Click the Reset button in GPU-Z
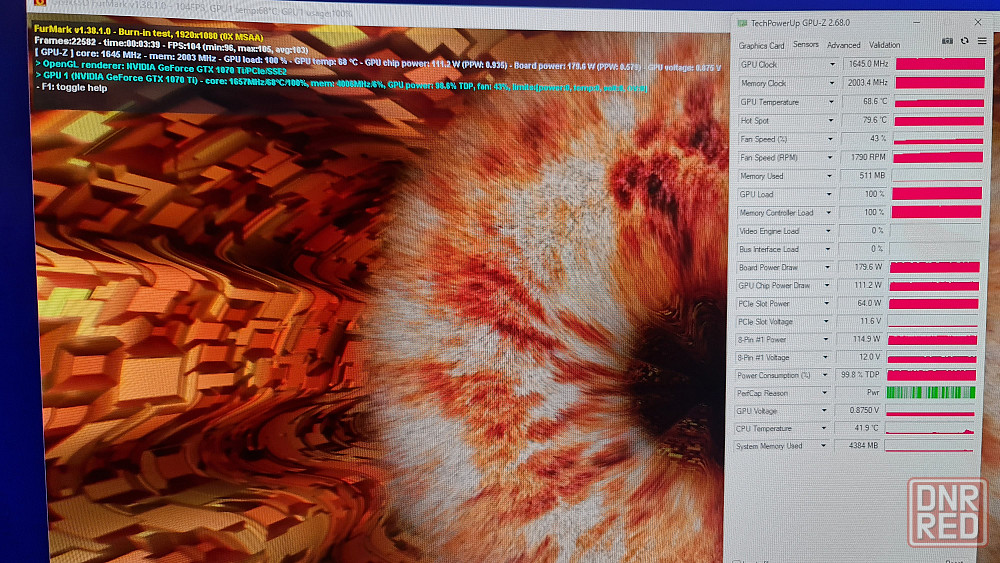 coord(955,561)
